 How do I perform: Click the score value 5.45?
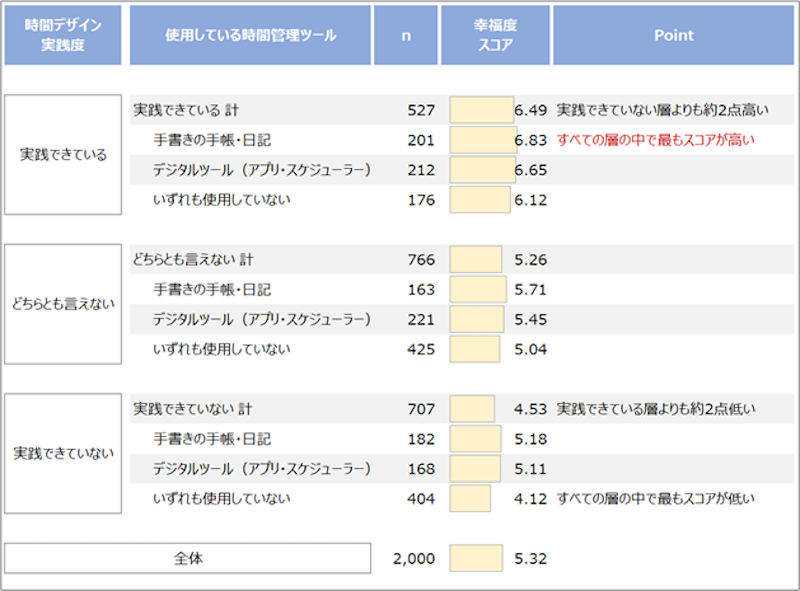coord(531,319)
